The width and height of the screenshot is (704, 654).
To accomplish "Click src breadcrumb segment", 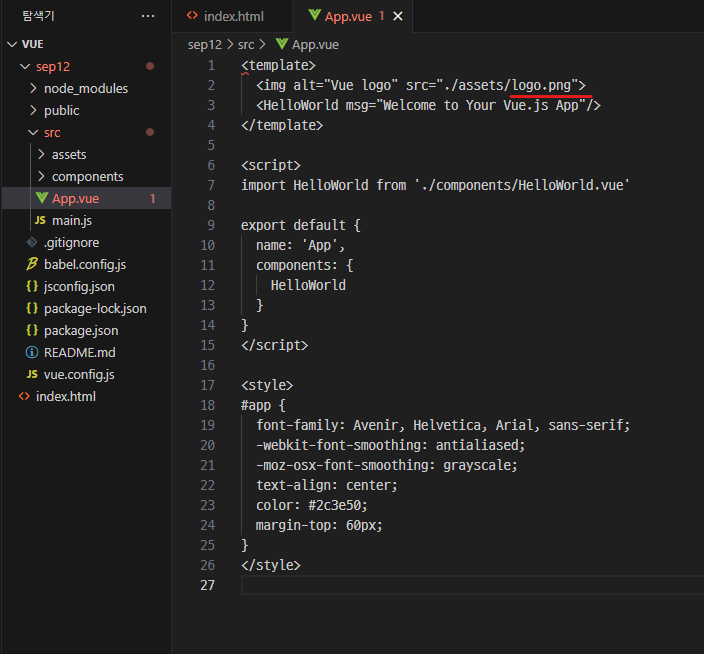I will [246, 45].
